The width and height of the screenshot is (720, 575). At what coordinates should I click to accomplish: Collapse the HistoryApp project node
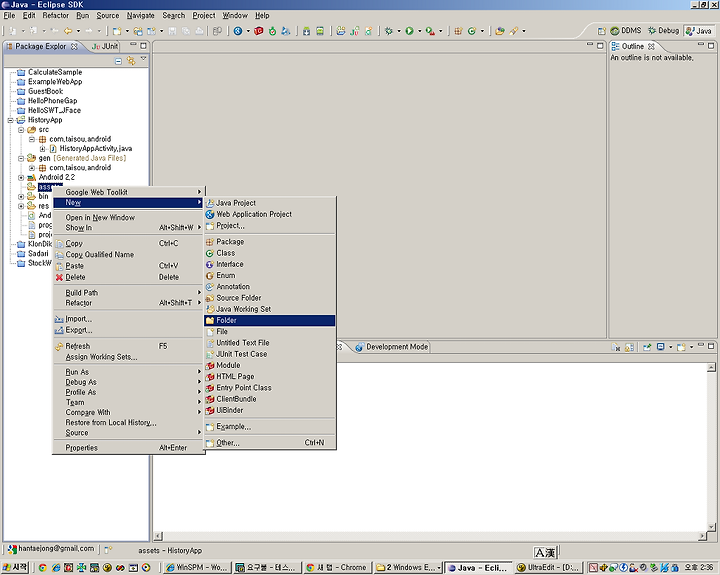point(10,120)
